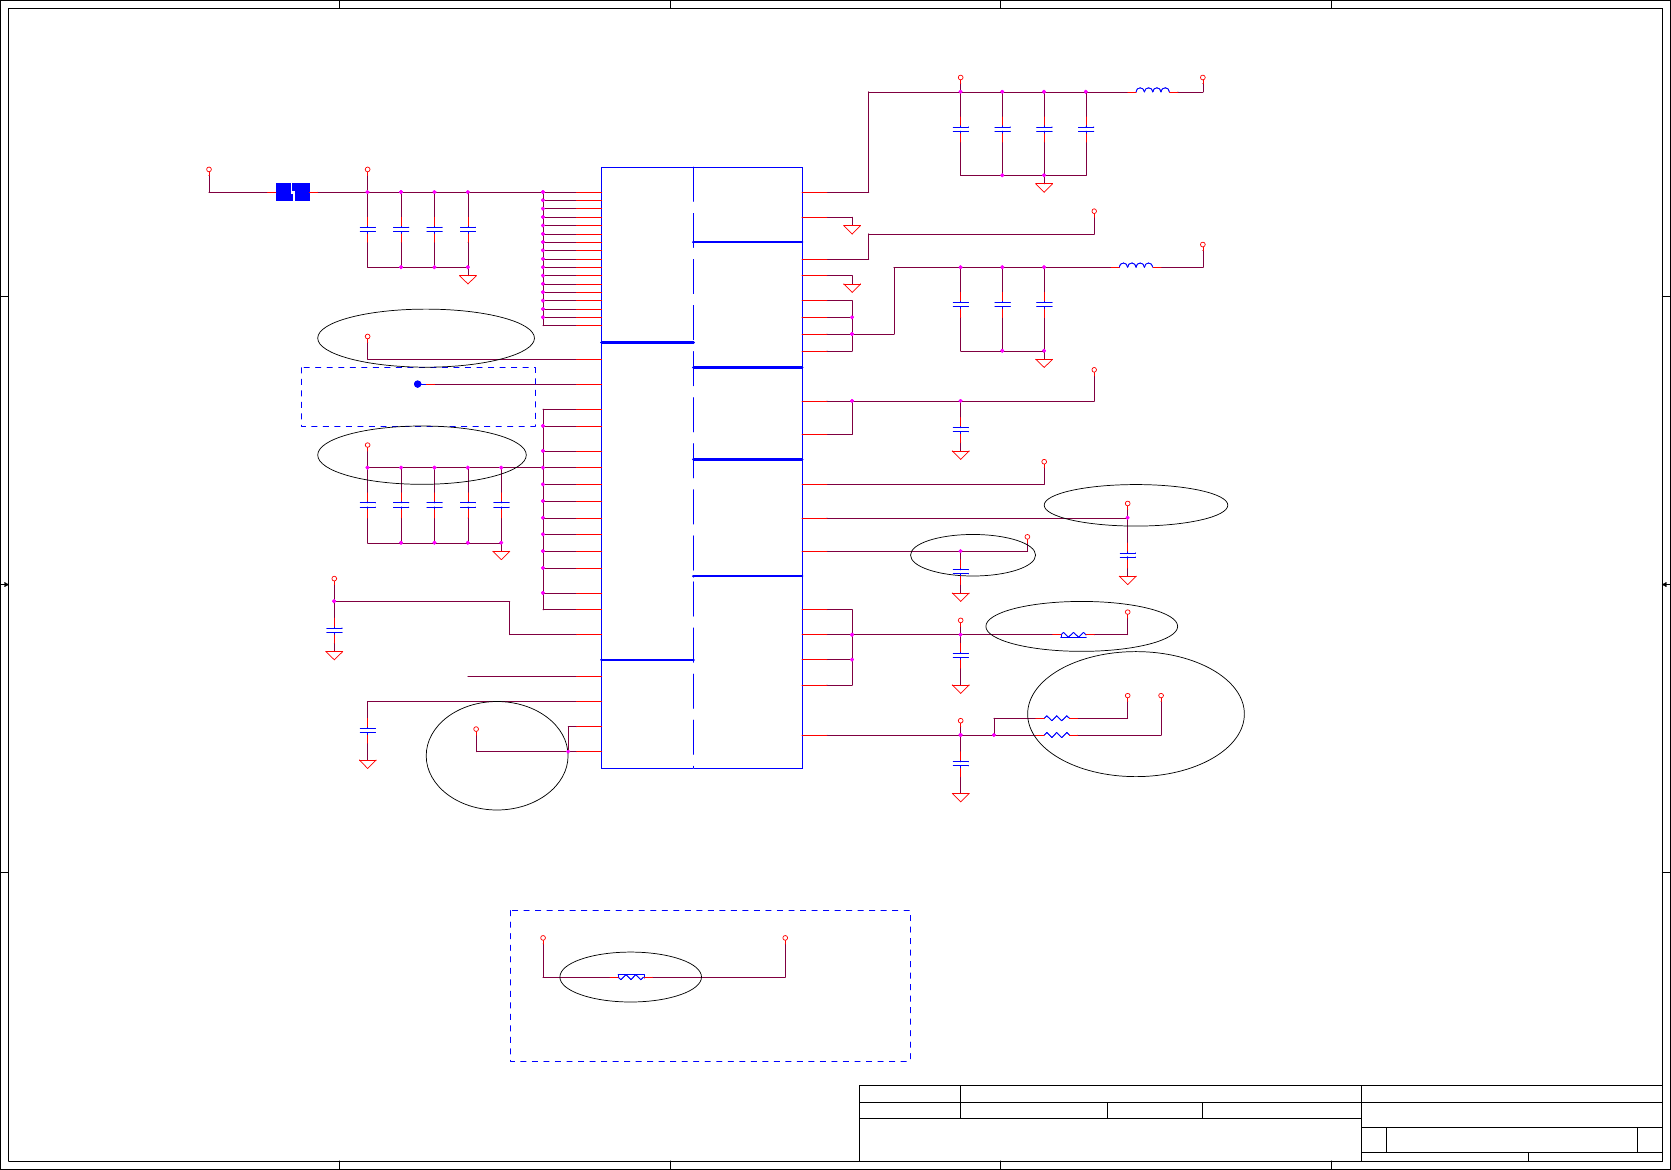Select the ground symbol under four-capacitor top bank
1671x1170 pixels.
click(1044, 187)
